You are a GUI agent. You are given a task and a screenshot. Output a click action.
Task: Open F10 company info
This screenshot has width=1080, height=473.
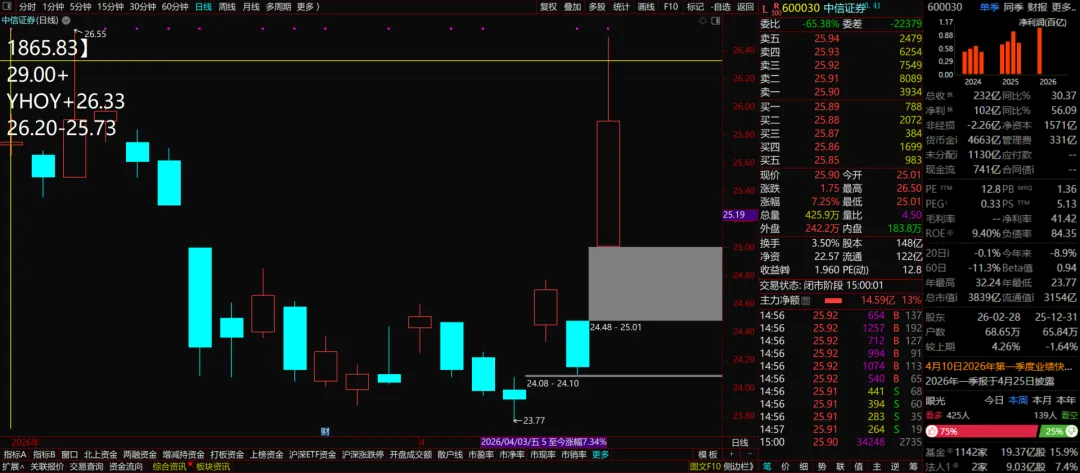click(671, 6)
